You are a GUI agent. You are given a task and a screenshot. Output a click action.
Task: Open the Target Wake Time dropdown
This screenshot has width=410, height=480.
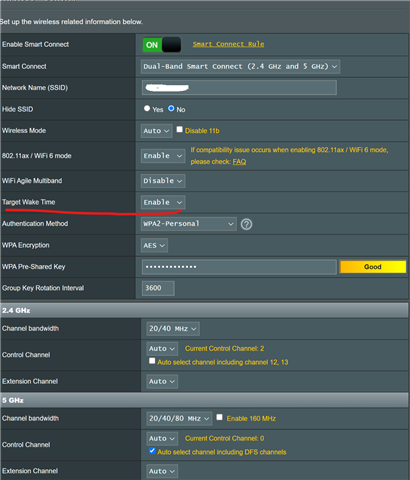click(x=163, y=202)
